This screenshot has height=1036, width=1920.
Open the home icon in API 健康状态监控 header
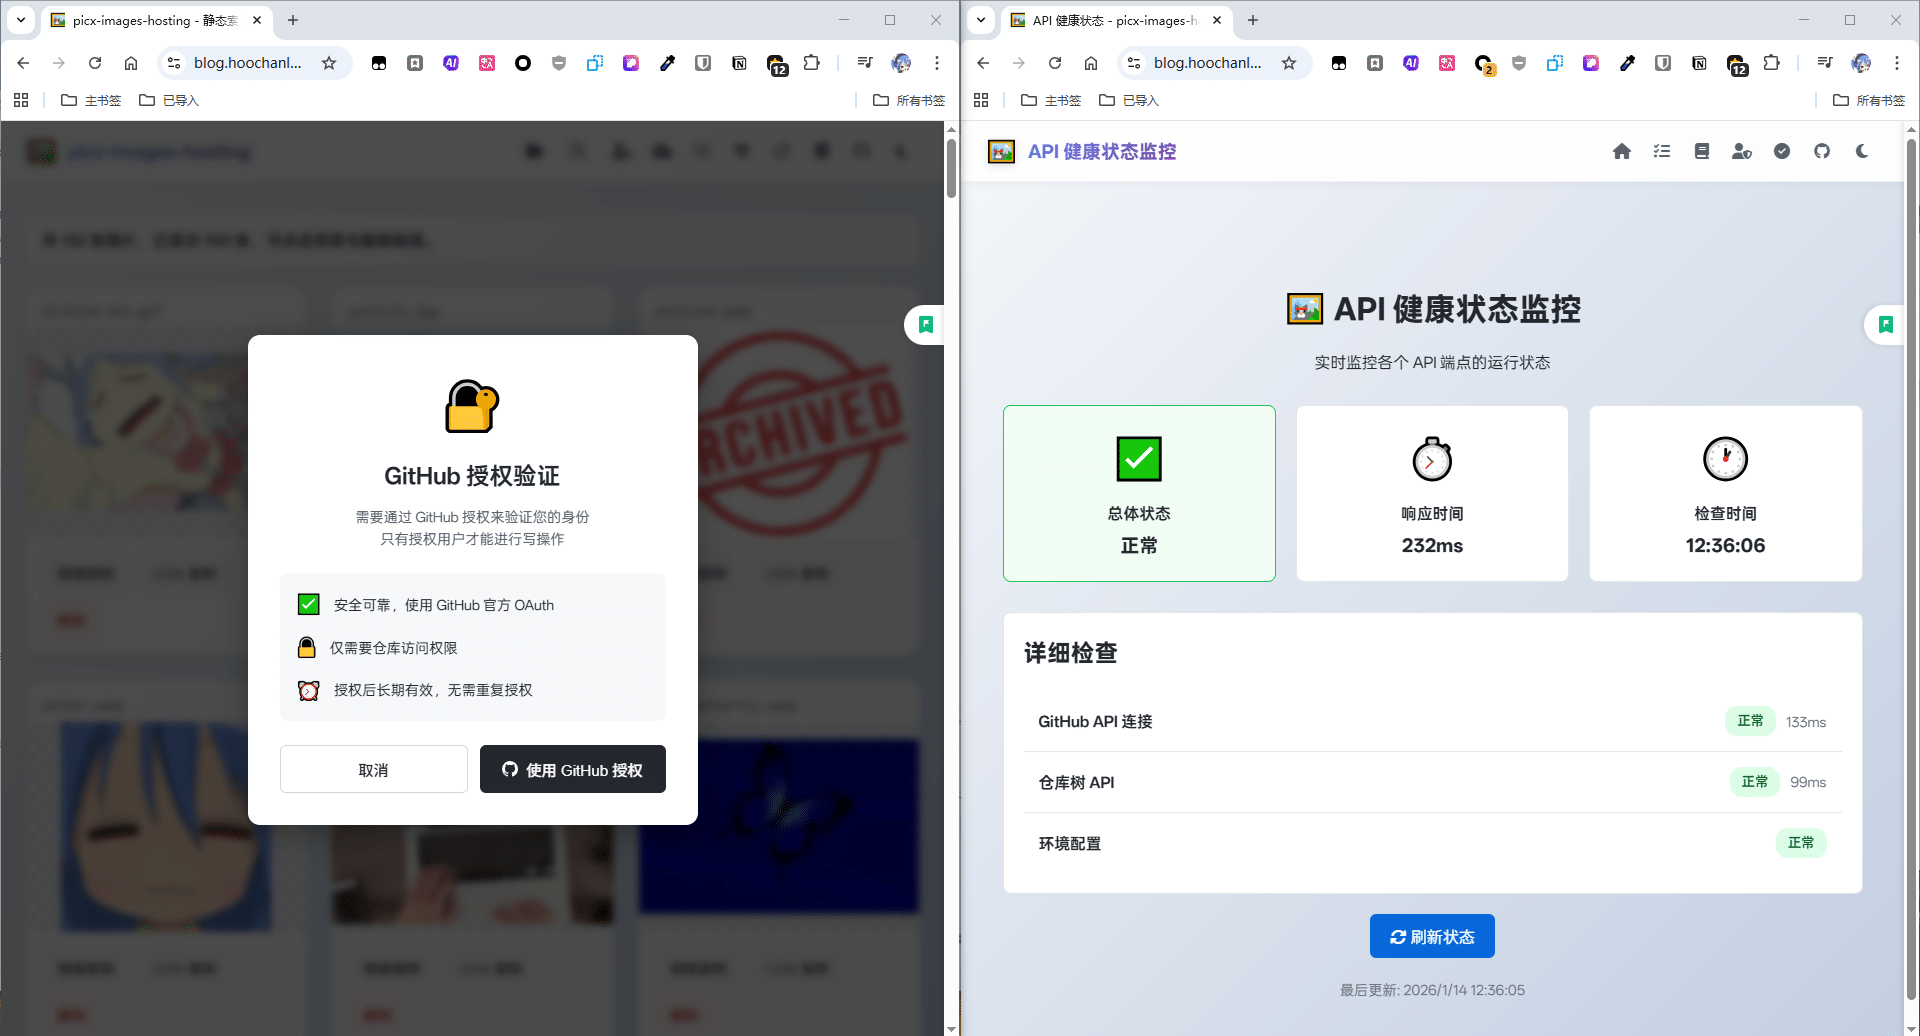(x=1622, y=151)
